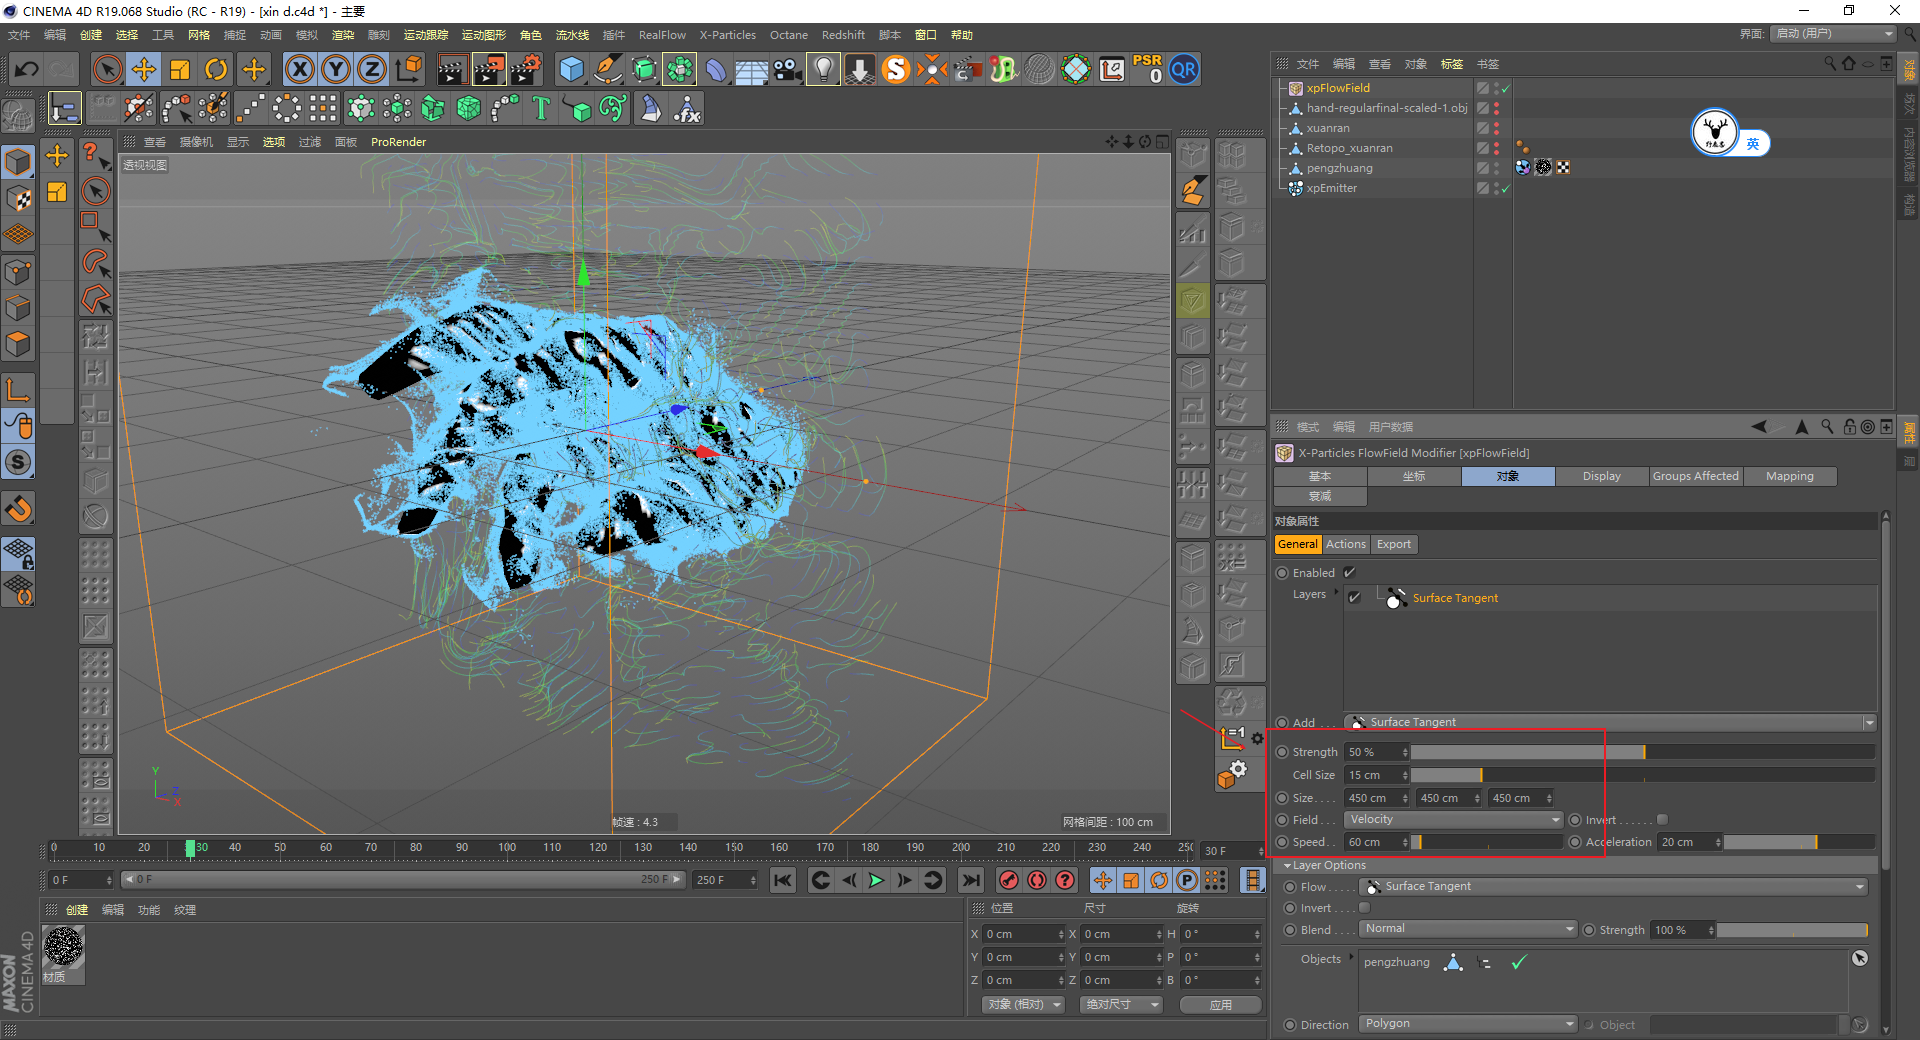Open the Blend dropdown set to Normal
This screenshot has width=1920, height=1040.
(x=1468, y=929)
